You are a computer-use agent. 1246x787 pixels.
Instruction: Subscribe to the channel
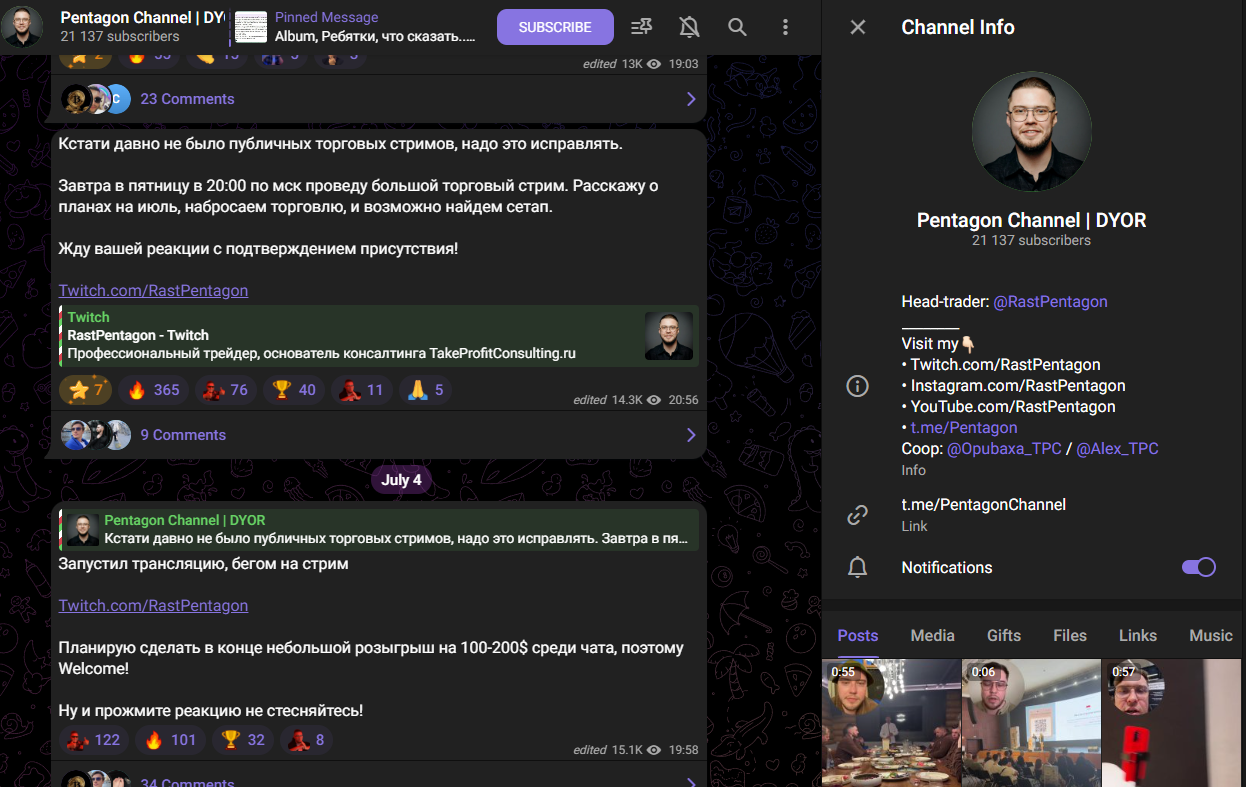click(555, 27)
